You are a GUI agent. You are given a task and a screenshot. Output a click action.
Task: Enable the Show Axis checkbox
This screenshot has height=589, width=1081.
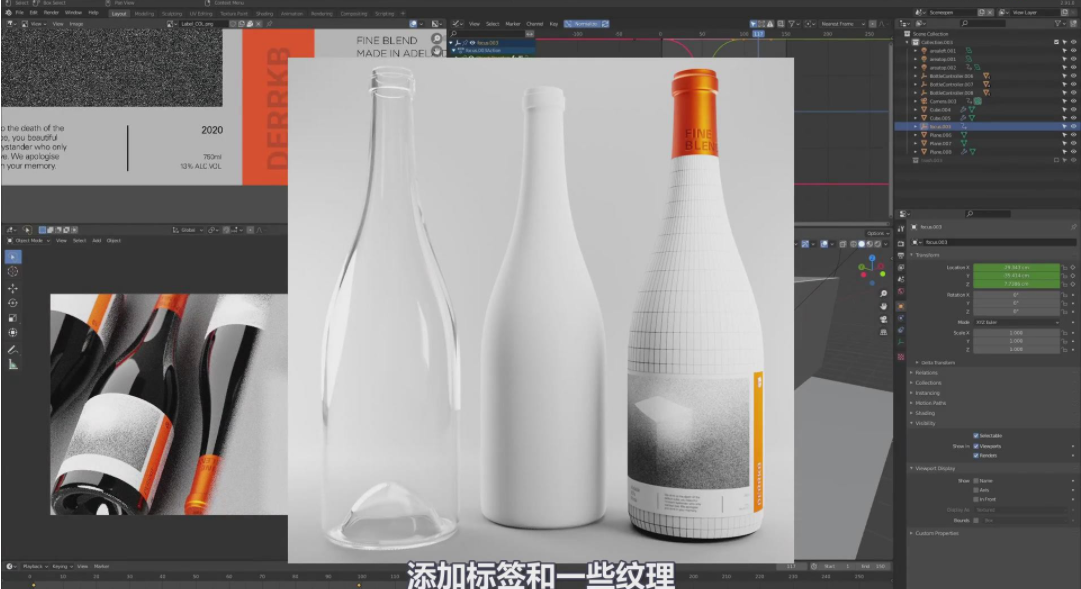[976, 490]
